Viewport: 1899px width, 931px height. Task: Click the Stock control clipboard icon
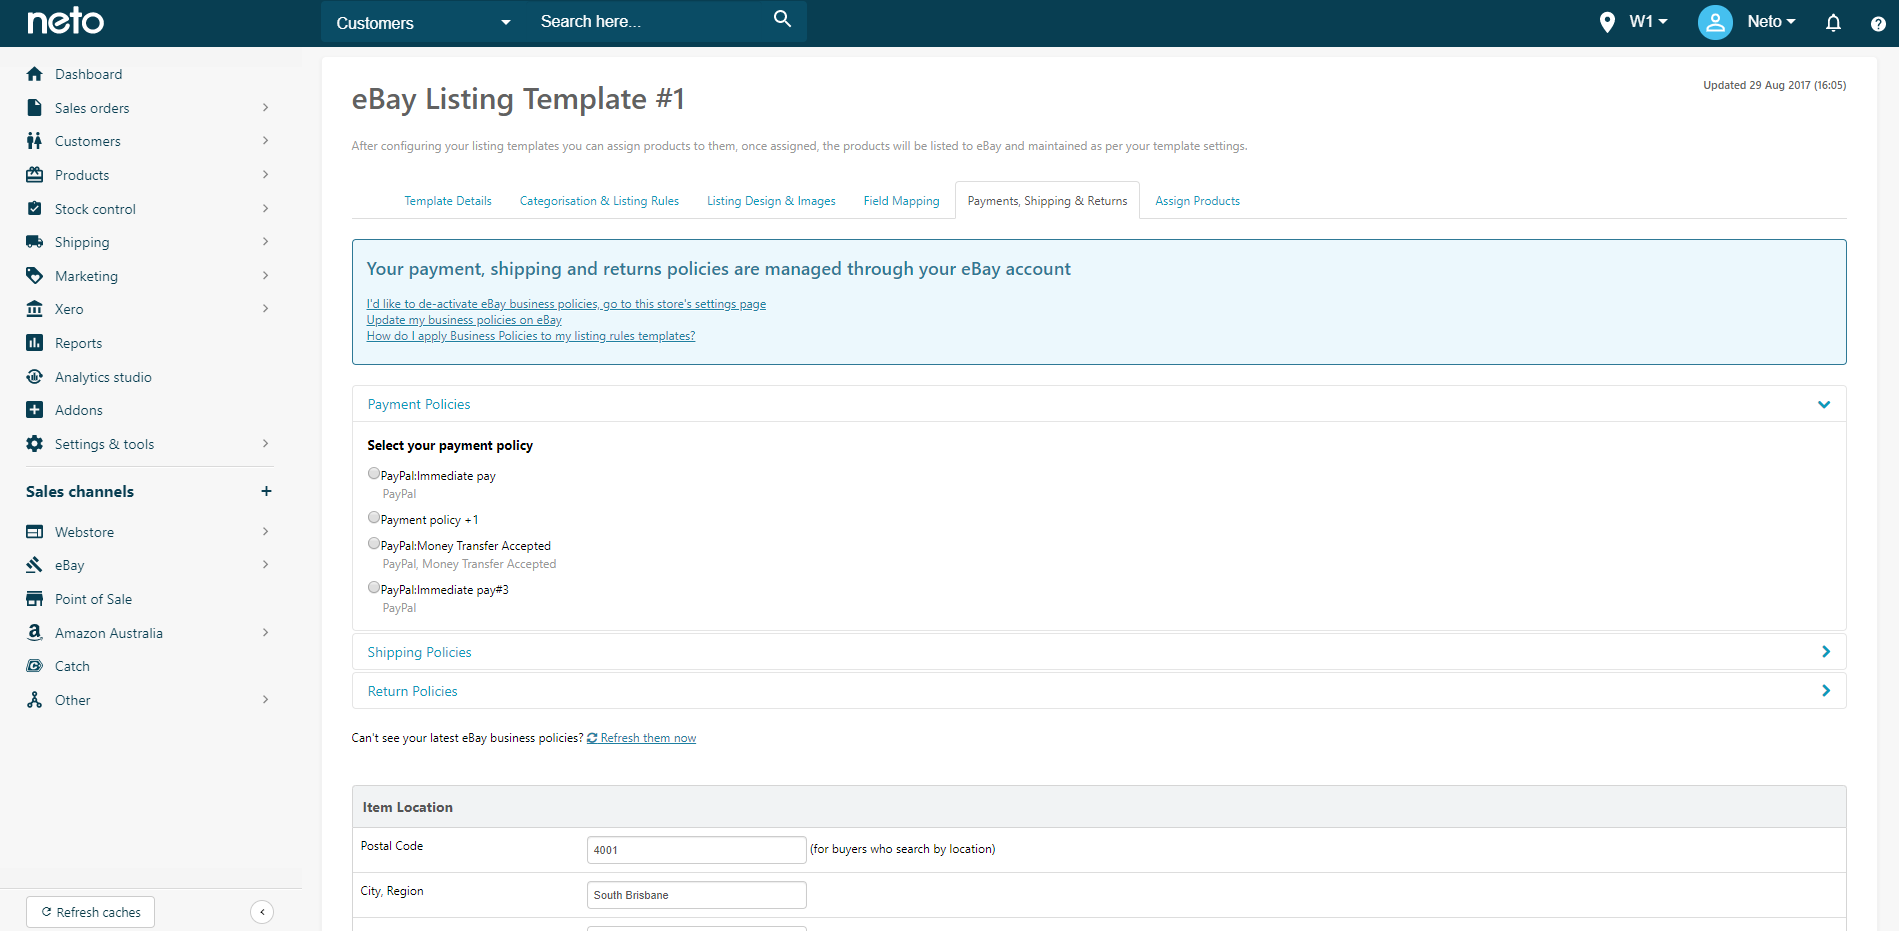click(35, 209)
